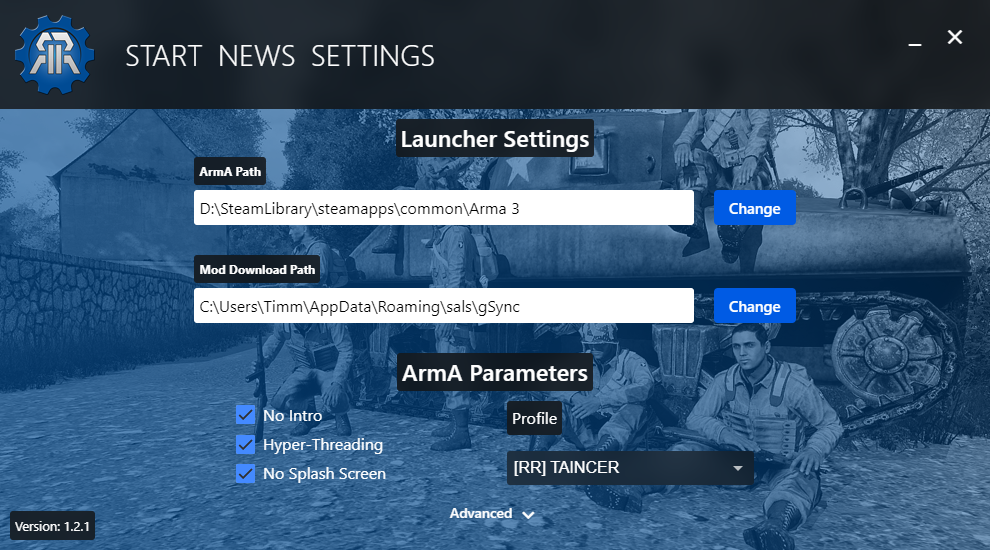Click the ArmA Parameters heading
Image resolution: width=990 pixels, height=550 pixels.
495,373
